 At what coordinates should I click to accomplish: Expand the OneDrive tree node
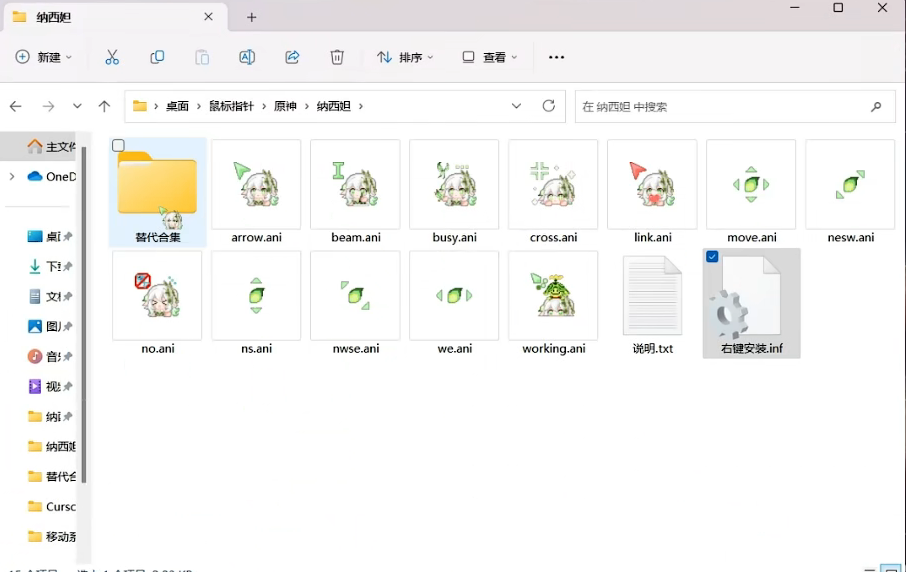pyautogui.click(x=12, y=177)
